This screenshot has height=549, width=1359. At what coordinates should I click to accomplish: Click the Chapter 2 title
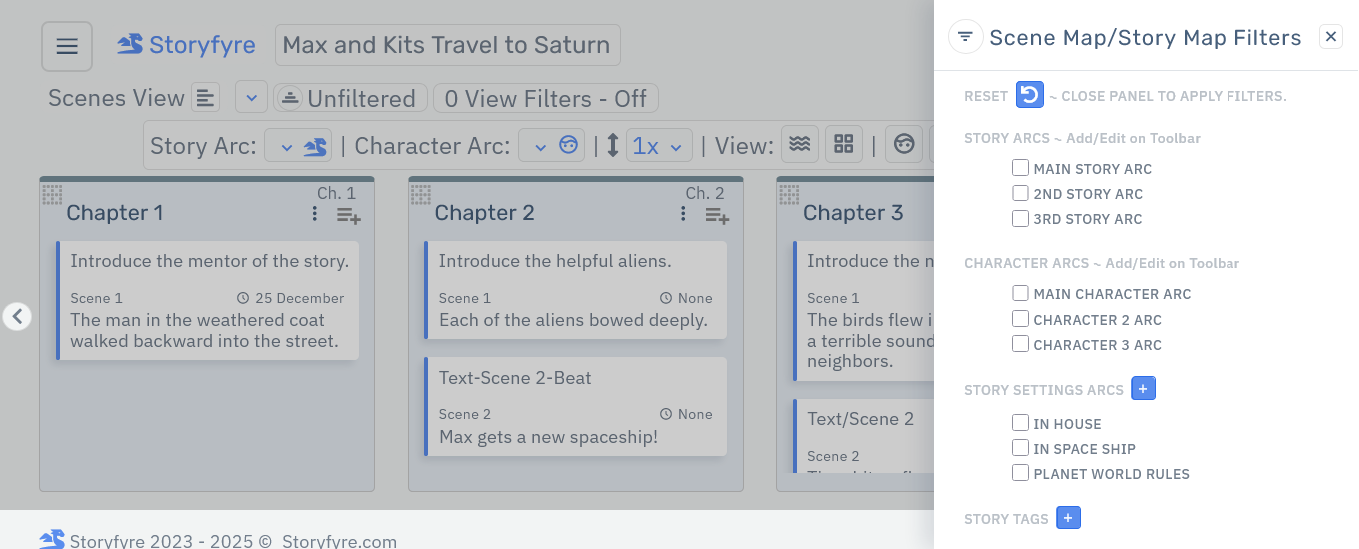coord(484,213)
